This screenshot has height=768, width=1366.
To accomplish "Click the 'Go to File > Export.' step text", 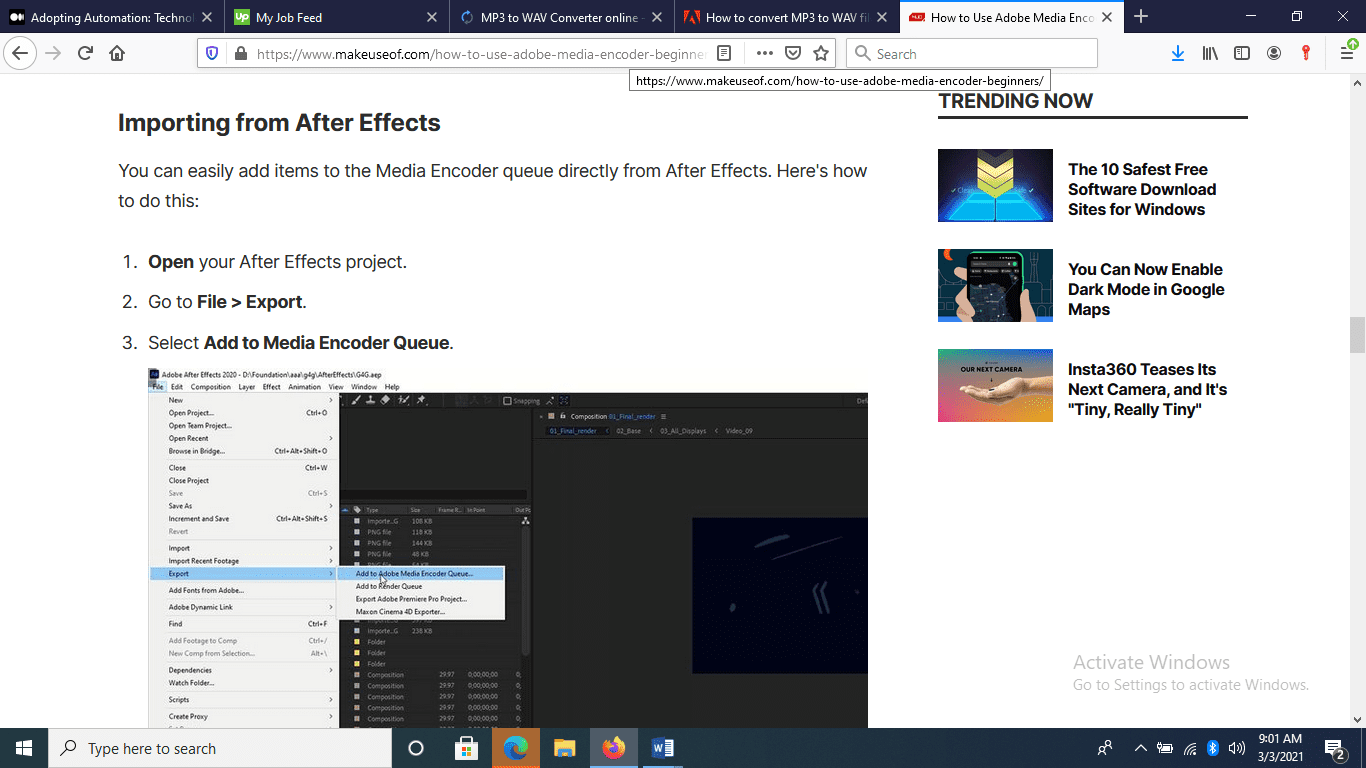I will [x=227, y=302].
